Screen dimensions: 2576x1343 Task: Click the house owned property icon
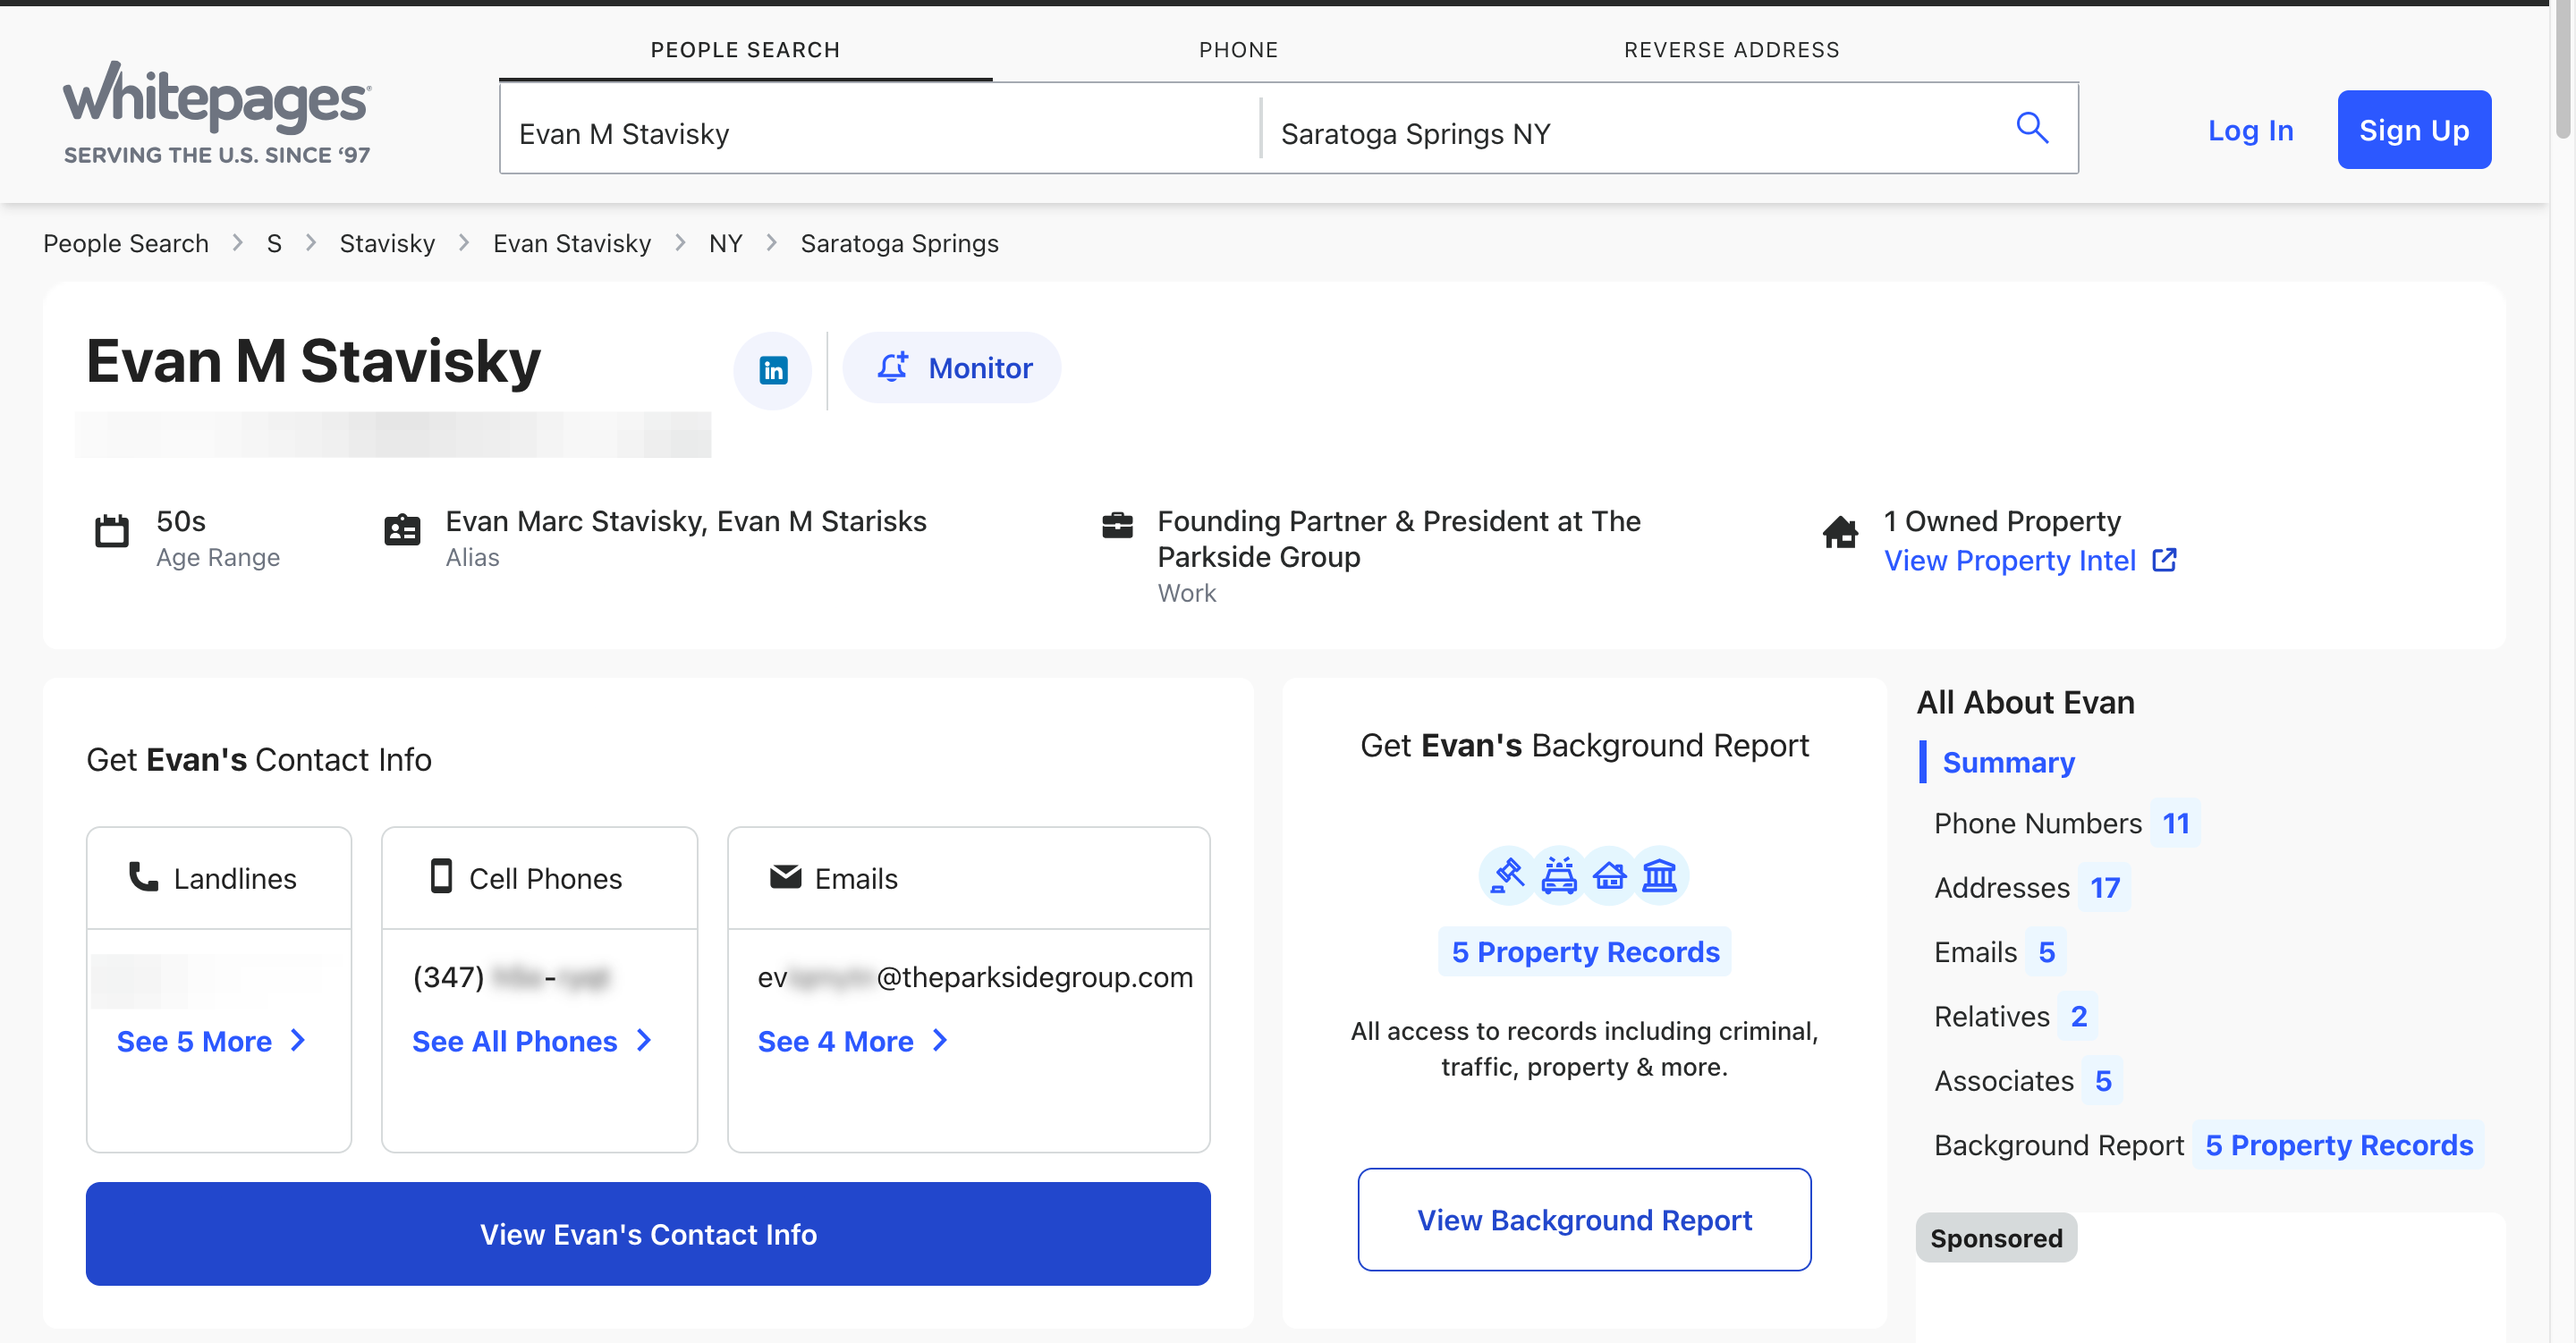pyautogui.click(x=1840, y=532)
